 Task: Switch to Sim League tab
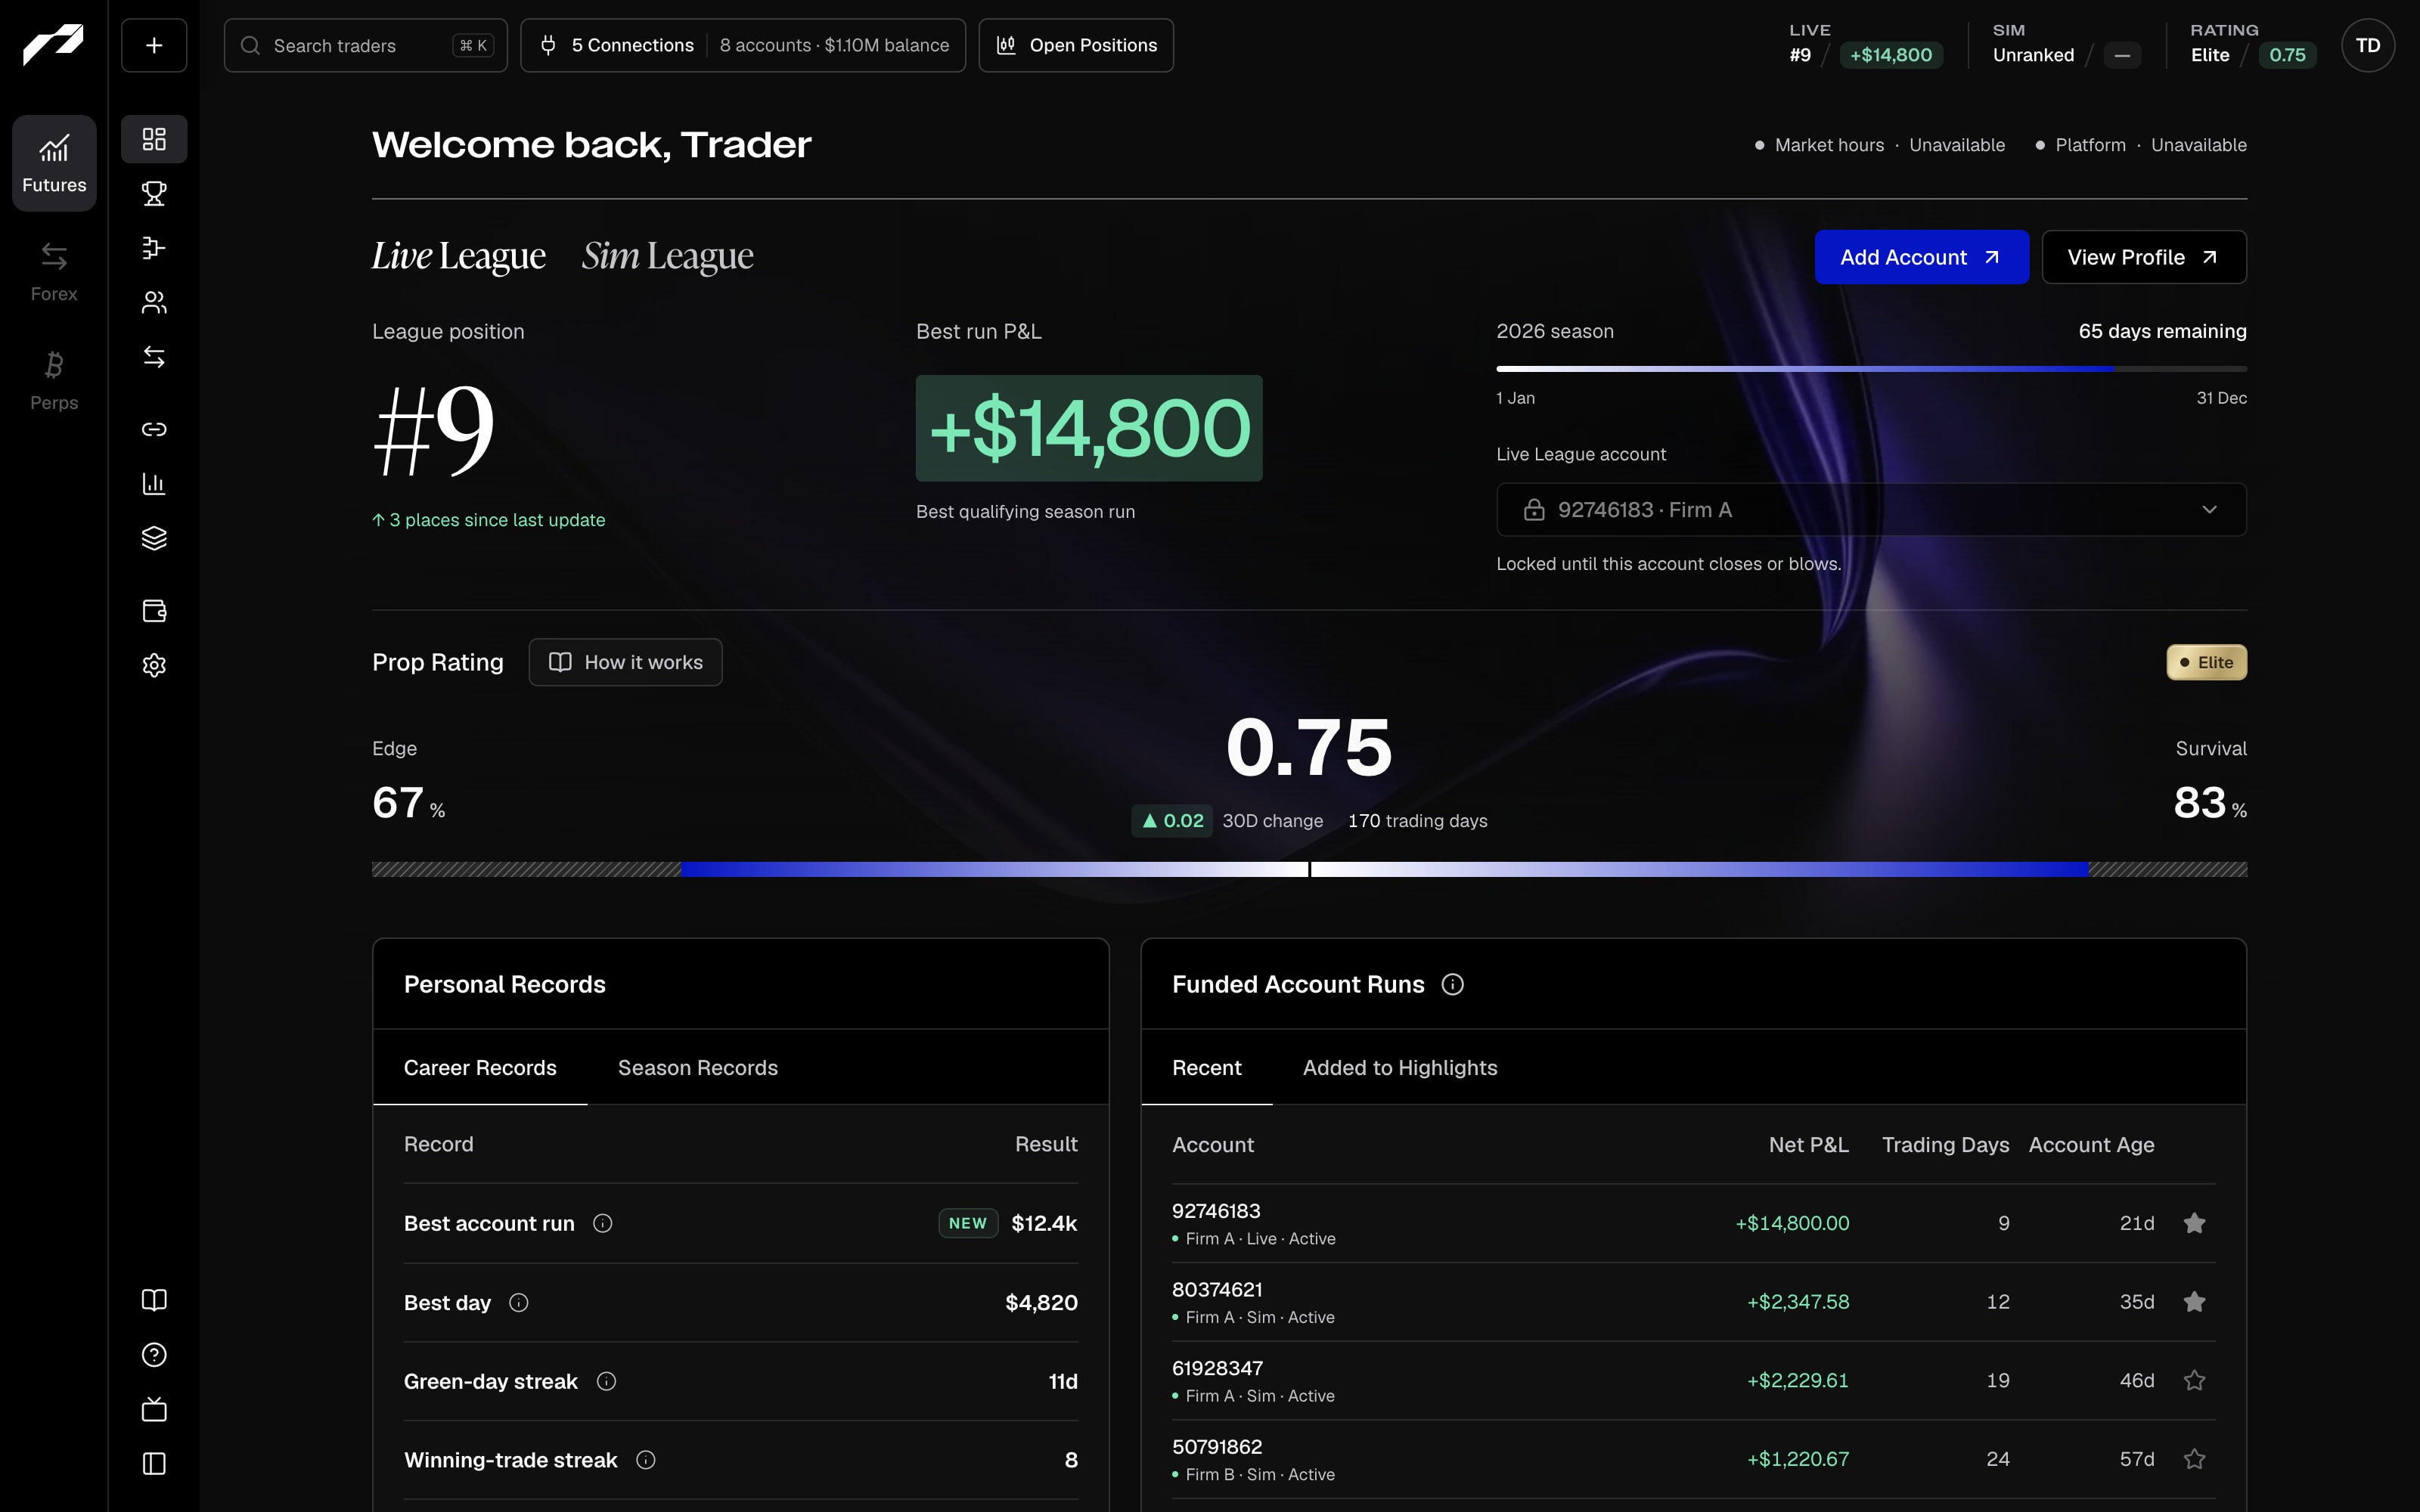click(667, 256)
